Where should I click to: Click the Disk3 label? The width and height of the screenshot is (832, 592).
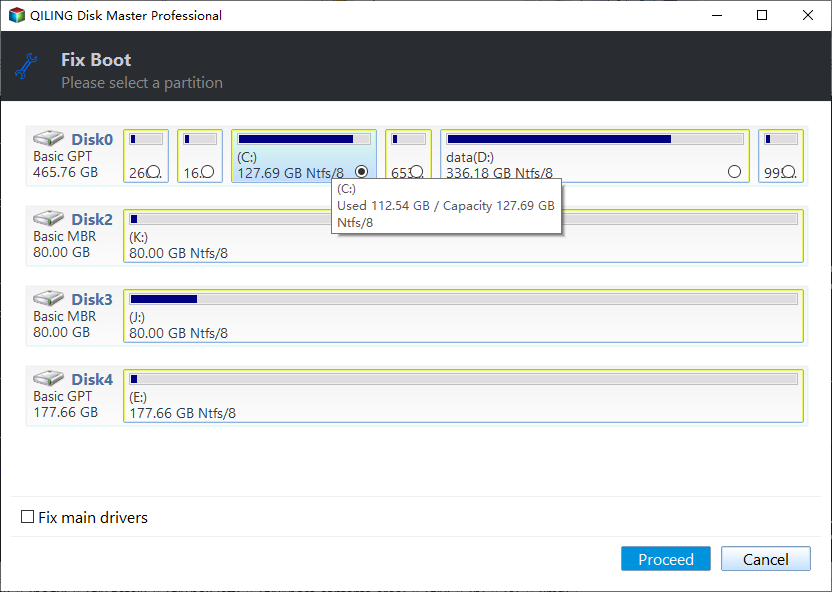tap(92, 299)
